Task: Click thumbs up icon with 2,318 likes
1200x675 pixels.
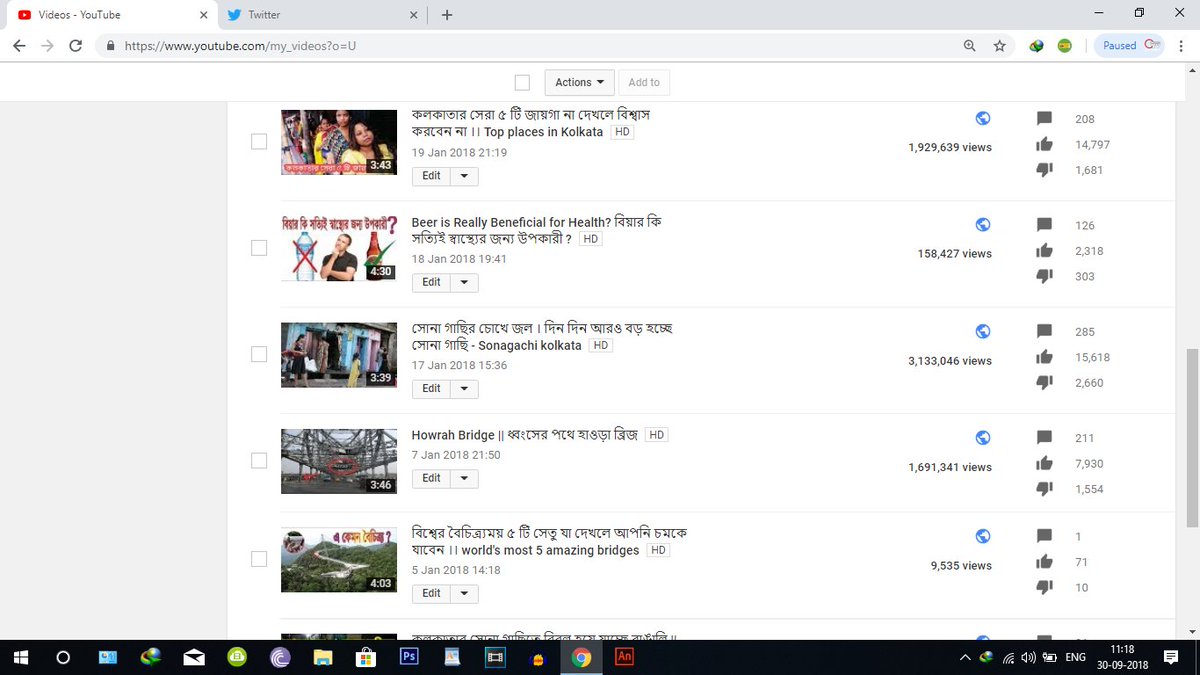Action: (1044, 251)
